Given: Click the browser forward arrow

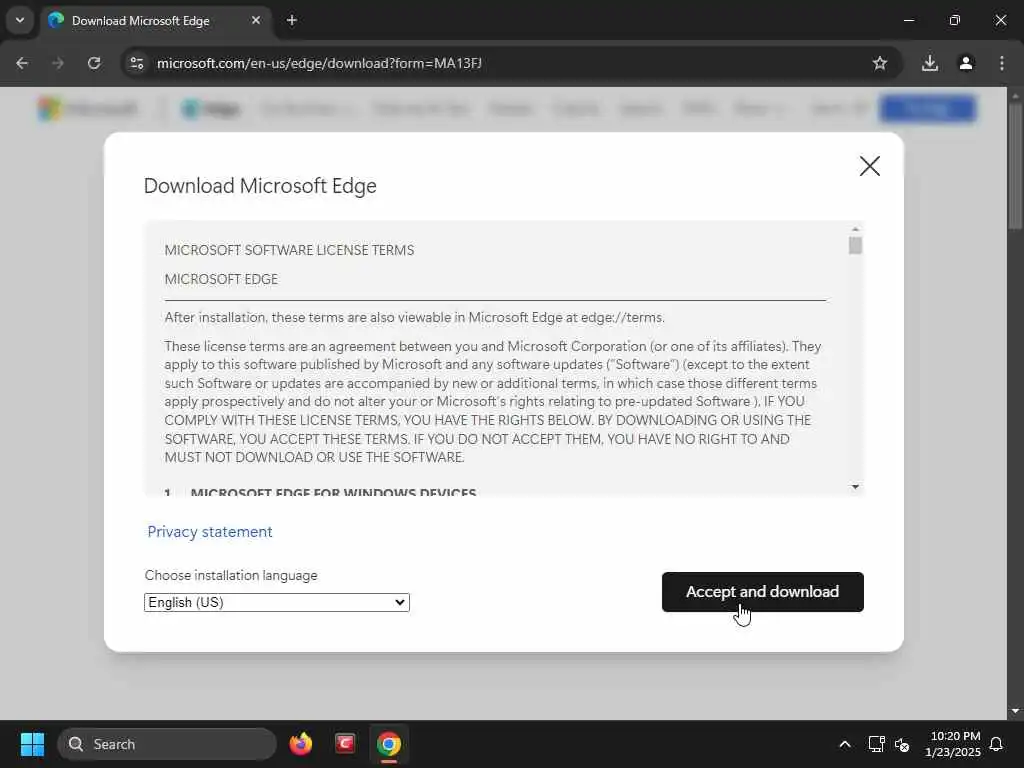Looking at the screenshot, I should [x=58, y=63].
